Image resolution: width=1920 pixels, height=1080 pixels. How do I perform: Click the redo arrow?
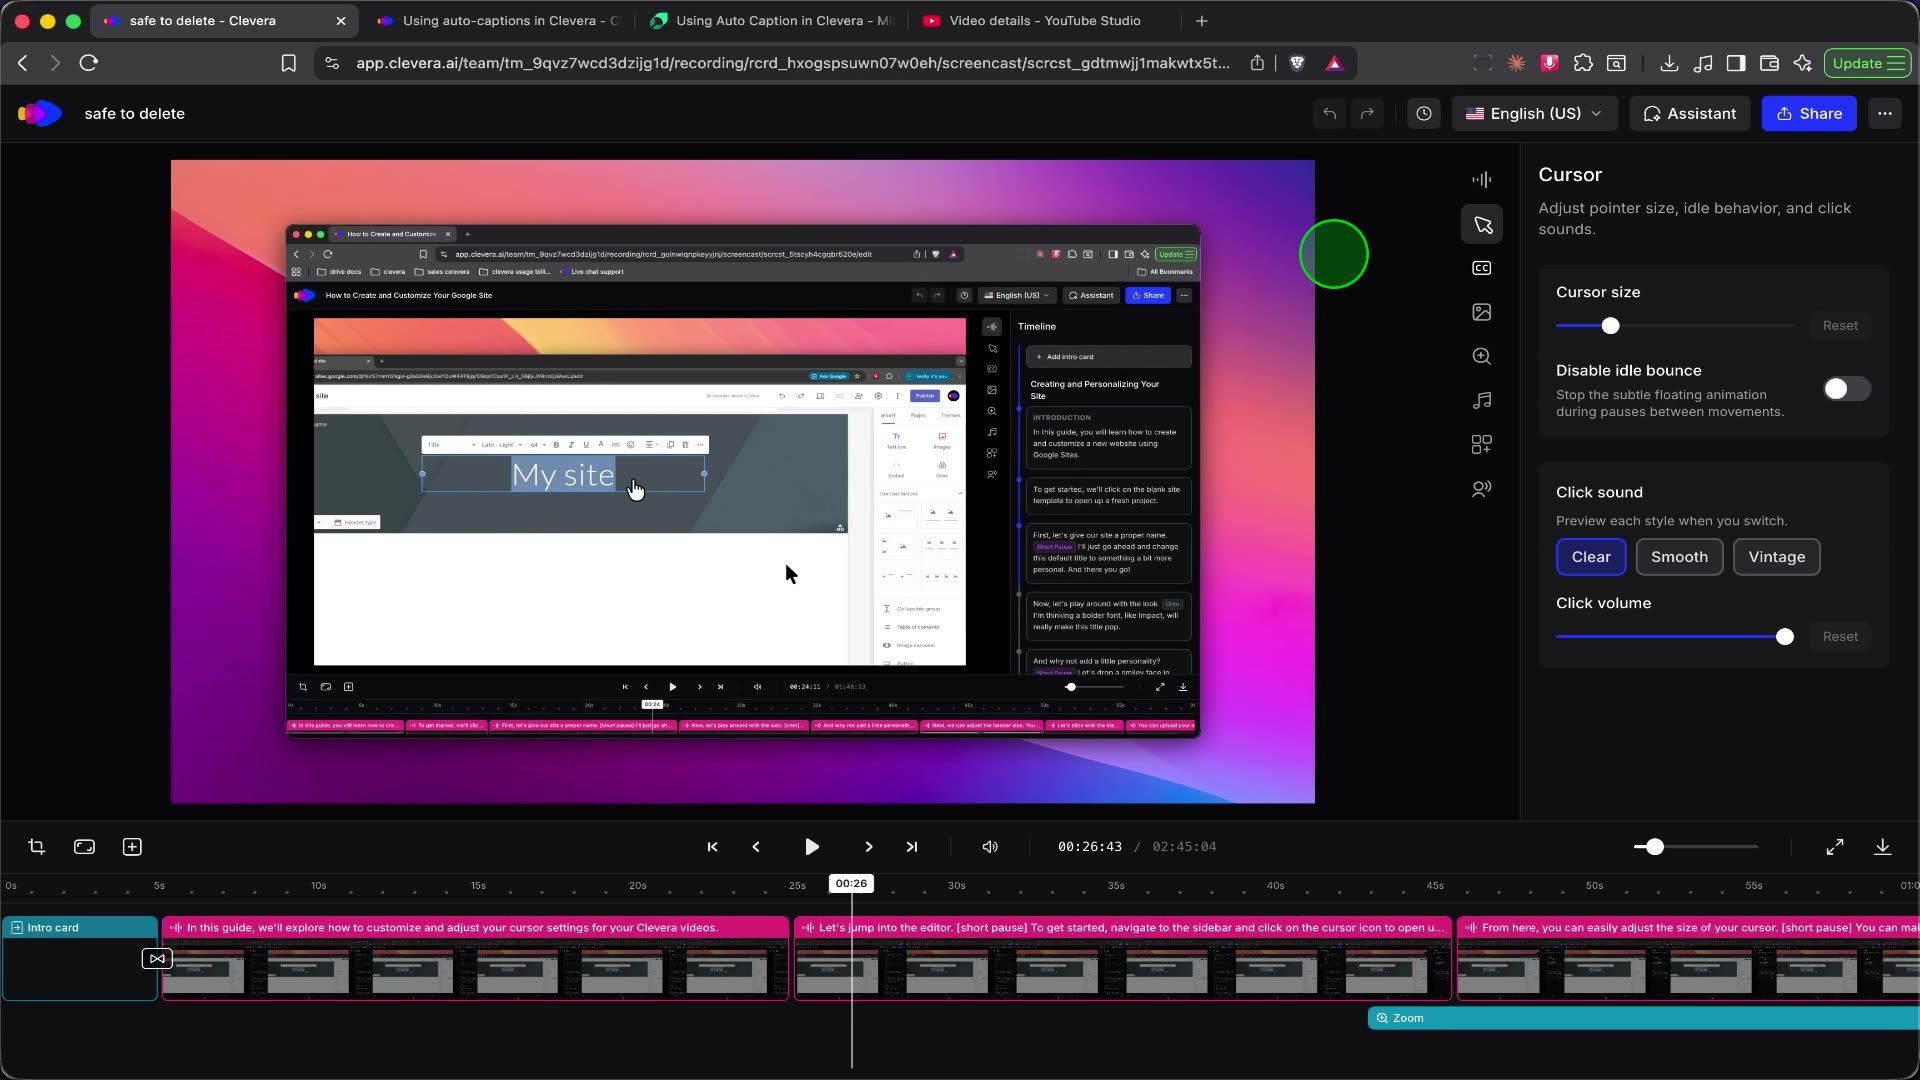coord(1367,114)
